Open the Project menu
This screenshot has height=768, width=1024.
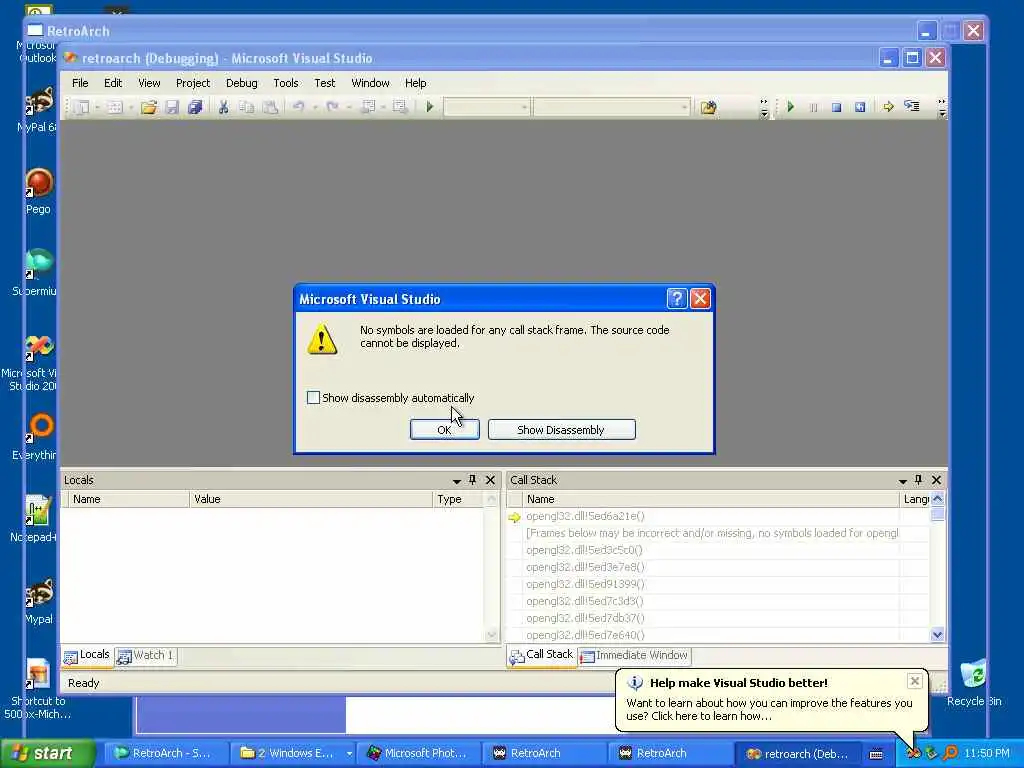click(193, 83)
